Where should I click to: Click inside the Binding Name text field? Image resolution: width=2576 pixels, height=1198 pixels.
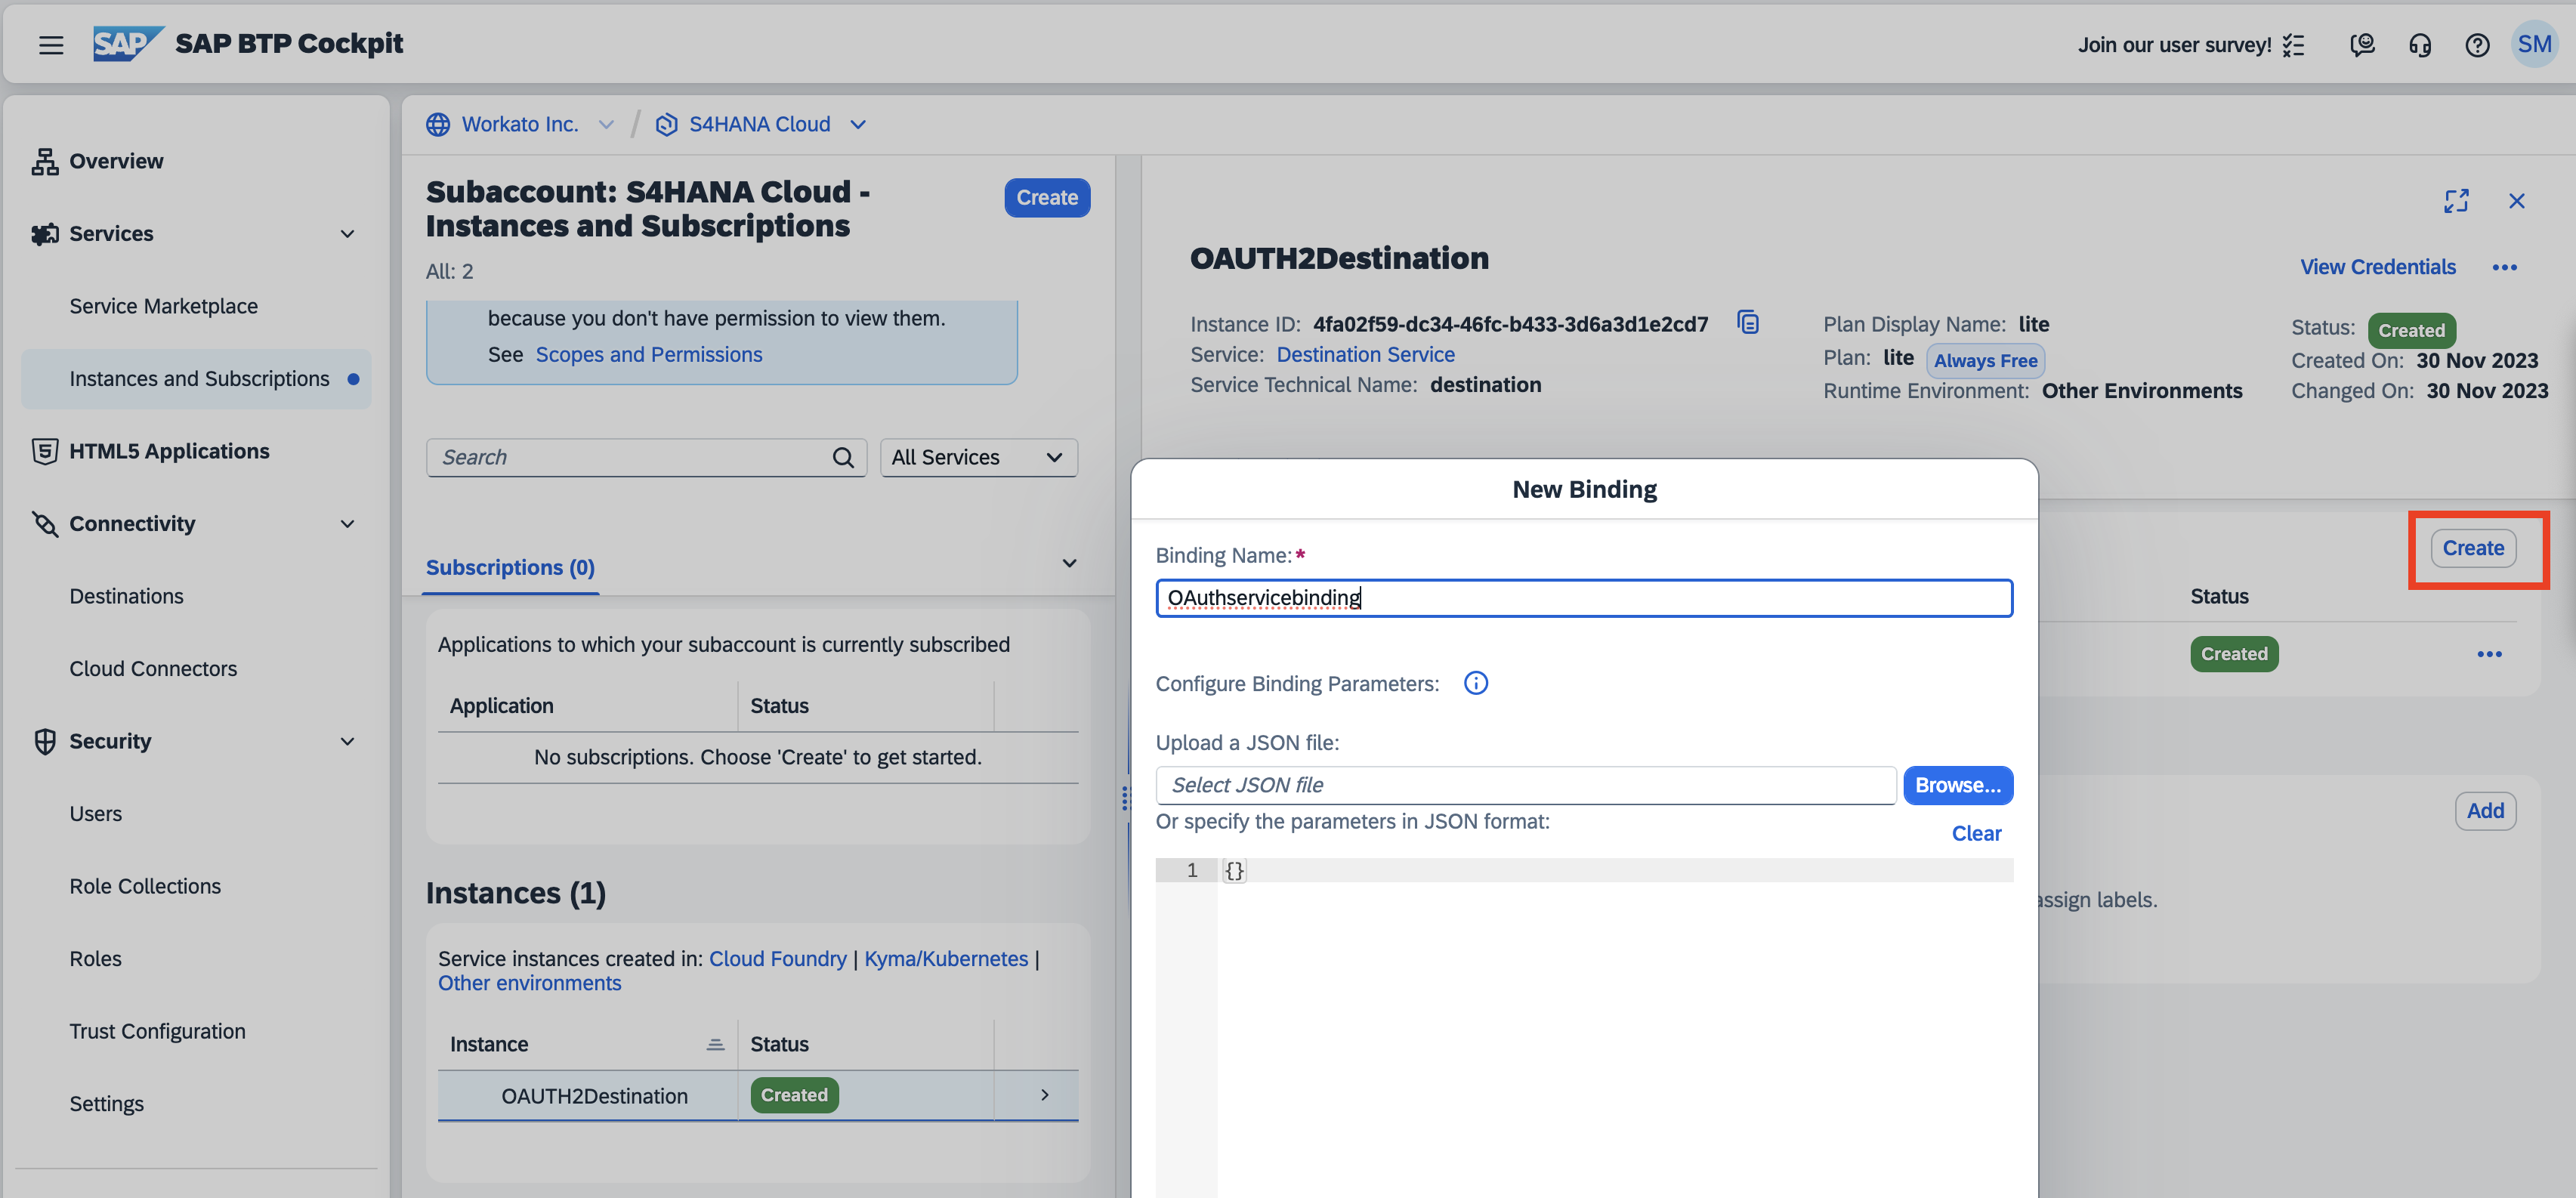(x=1583, y=597)
